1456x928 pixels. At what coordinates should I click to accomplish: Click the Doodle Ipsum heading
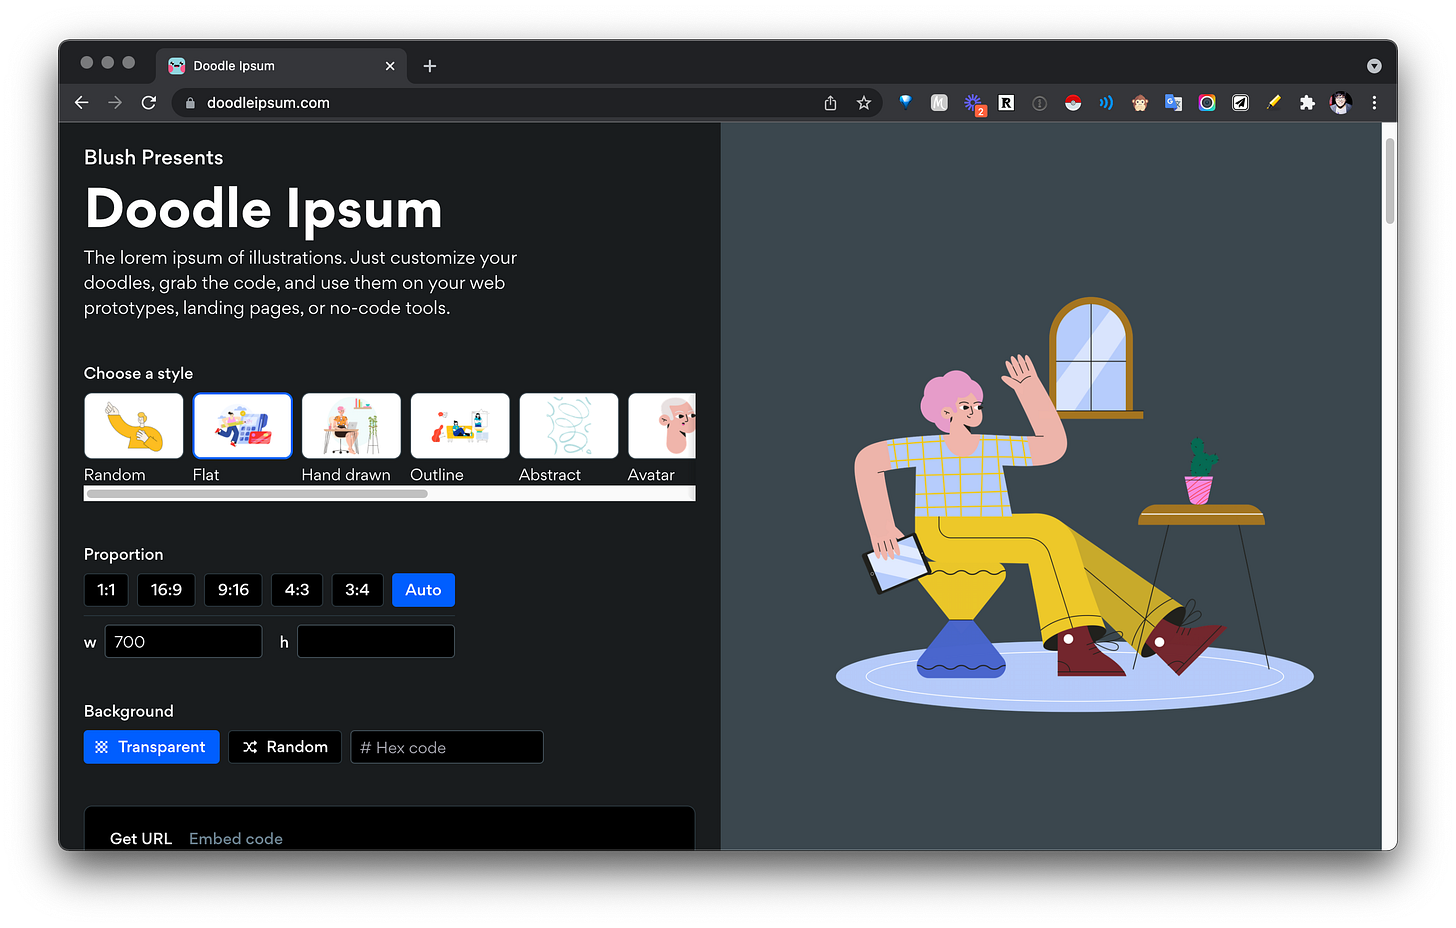coord(264,209)
